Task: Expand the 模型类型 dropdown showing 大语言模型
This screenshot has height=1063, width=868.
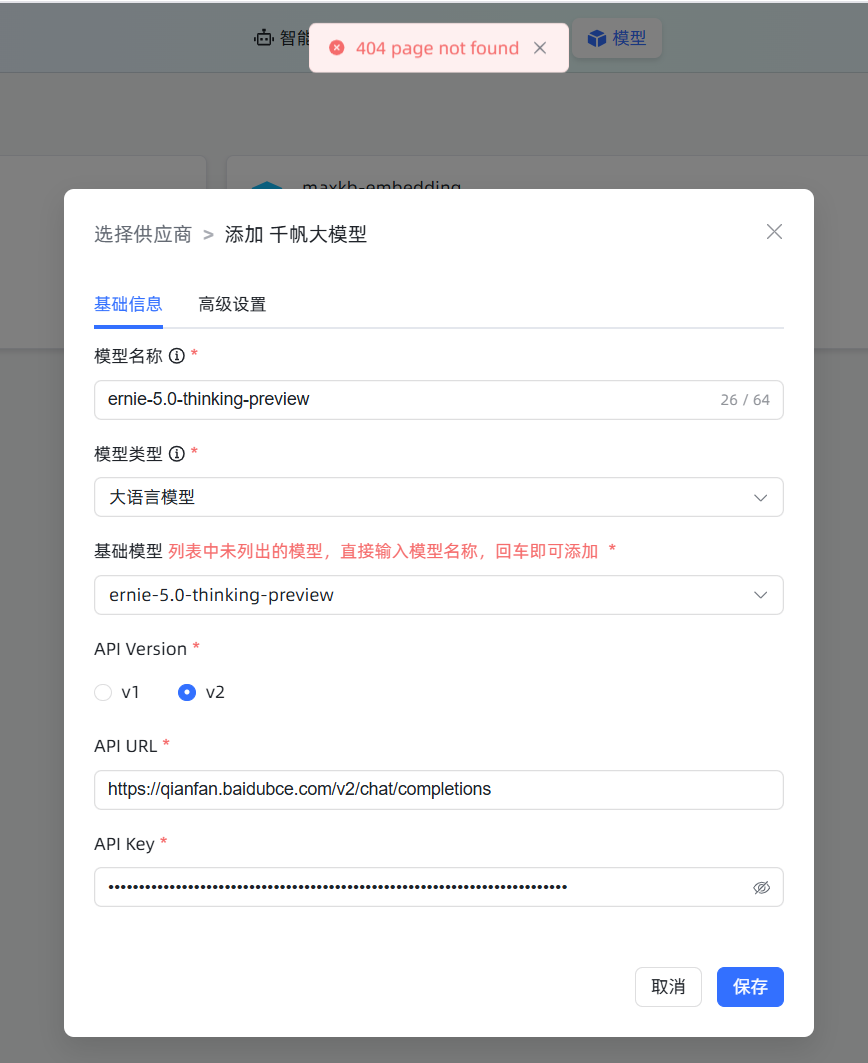Action: (x=438, y=497)
